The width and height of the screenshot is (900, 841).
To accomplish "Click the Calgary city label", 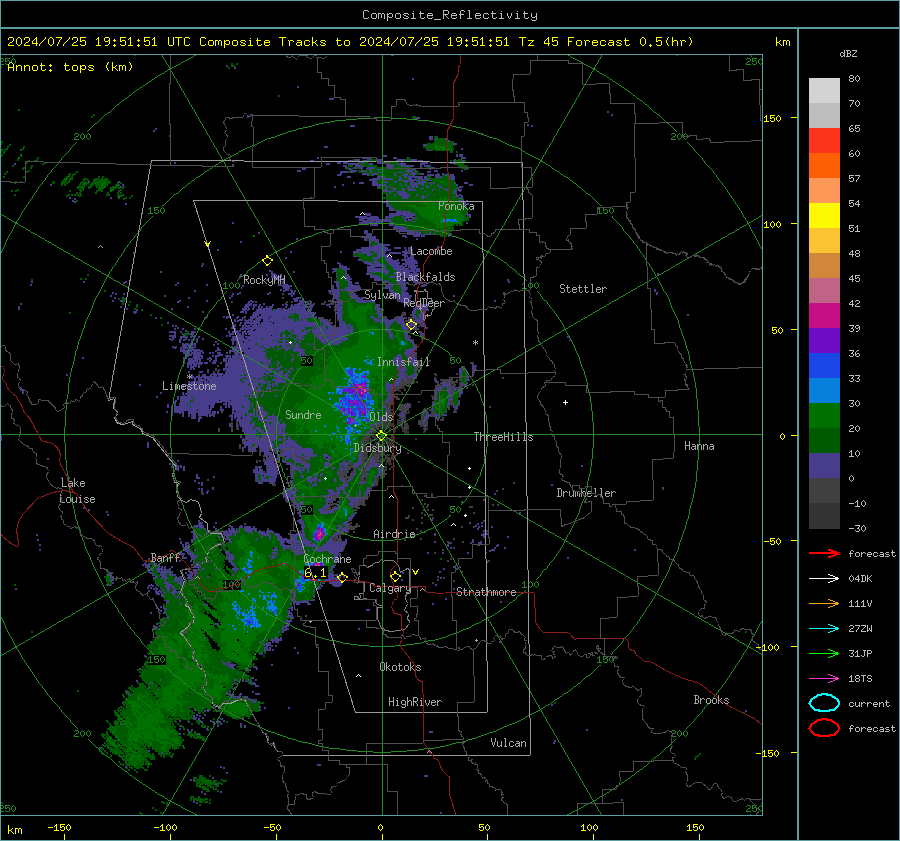I will tap(390, 588).
